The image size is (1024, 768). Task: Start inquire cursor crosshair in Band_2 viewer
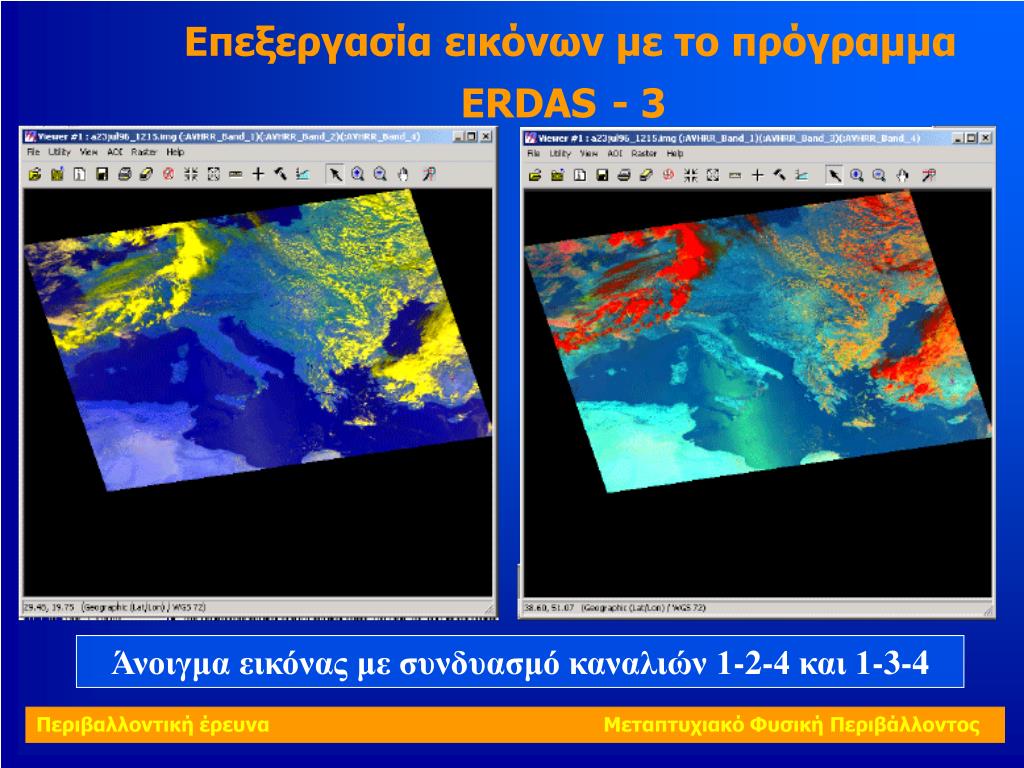258,174
